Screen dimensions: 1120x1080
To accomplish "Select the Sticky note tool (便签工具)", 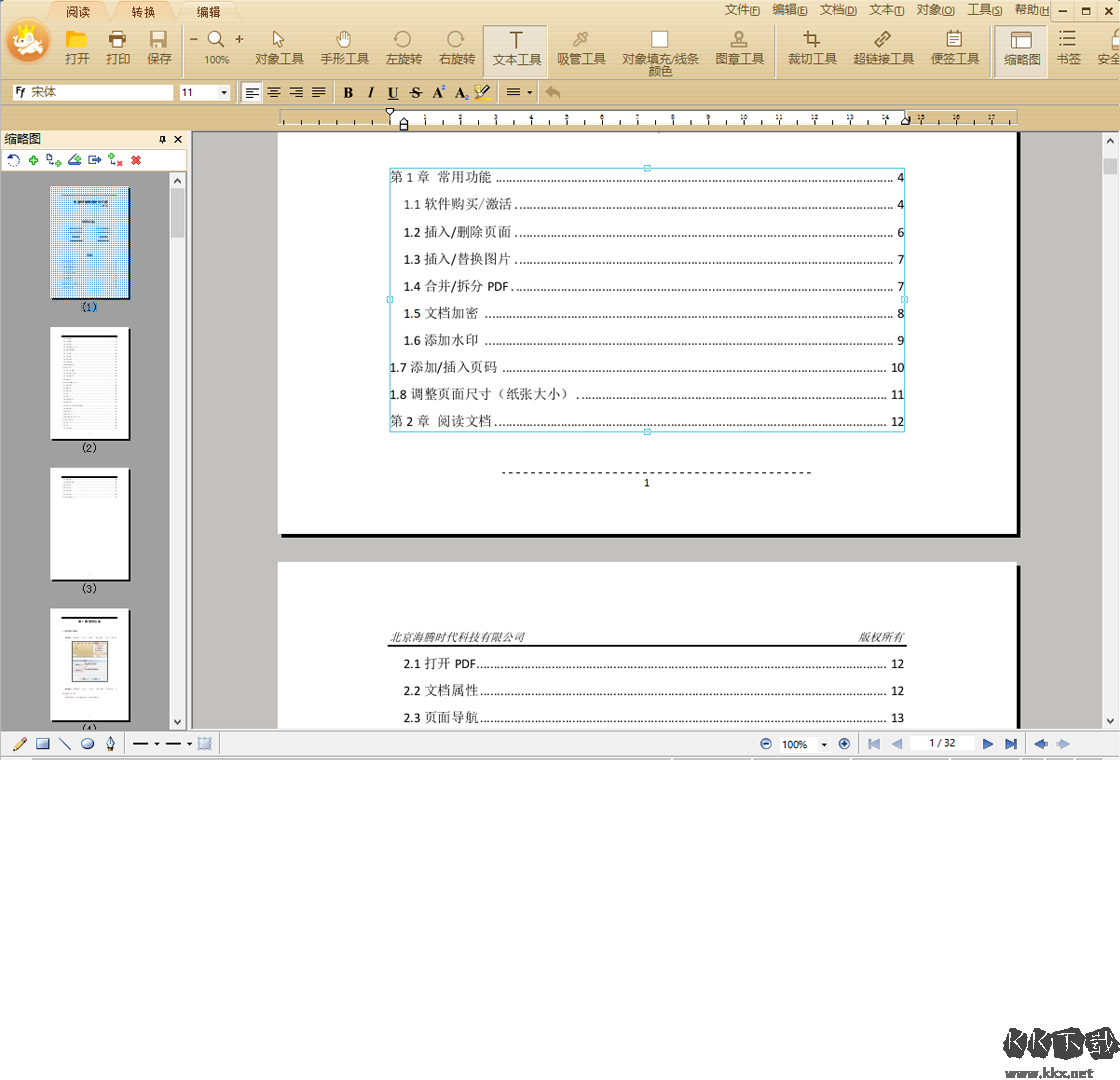I will click(954, 48).
